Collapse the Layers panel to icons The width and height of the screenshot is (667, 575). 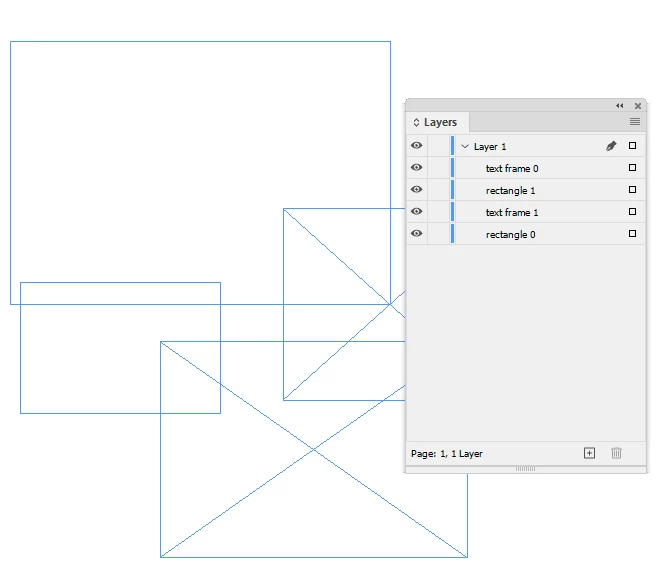tap(620, 106)
